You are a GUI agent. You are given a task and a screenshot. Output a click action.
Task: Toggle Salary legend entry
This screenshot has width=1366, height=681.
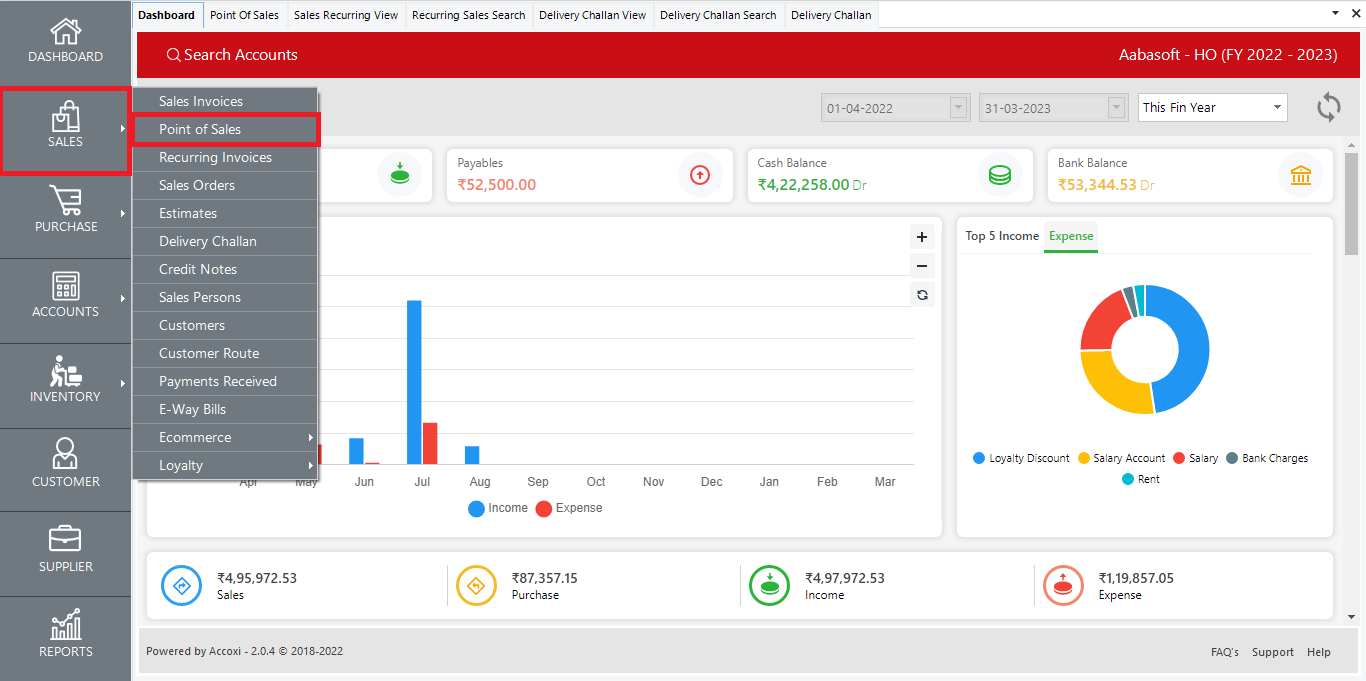pos(1196,458)
